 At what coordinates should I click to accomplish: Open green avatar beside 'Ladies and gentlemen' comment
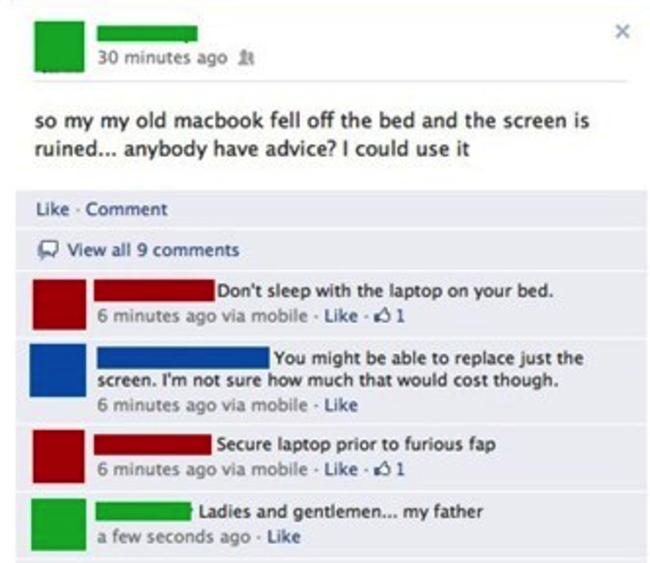(59, 524)
